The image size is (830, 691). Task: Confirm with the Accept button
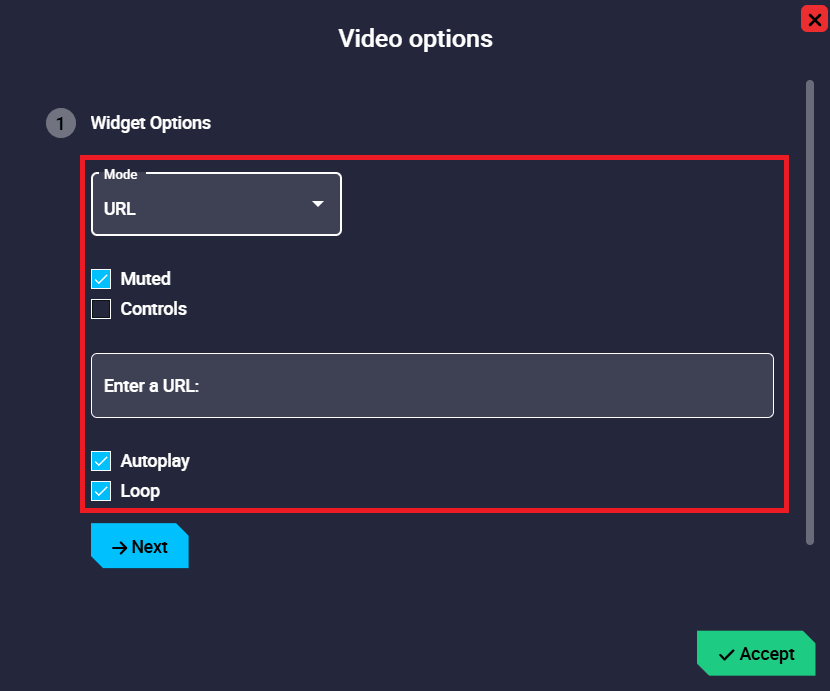pos(756,654)
